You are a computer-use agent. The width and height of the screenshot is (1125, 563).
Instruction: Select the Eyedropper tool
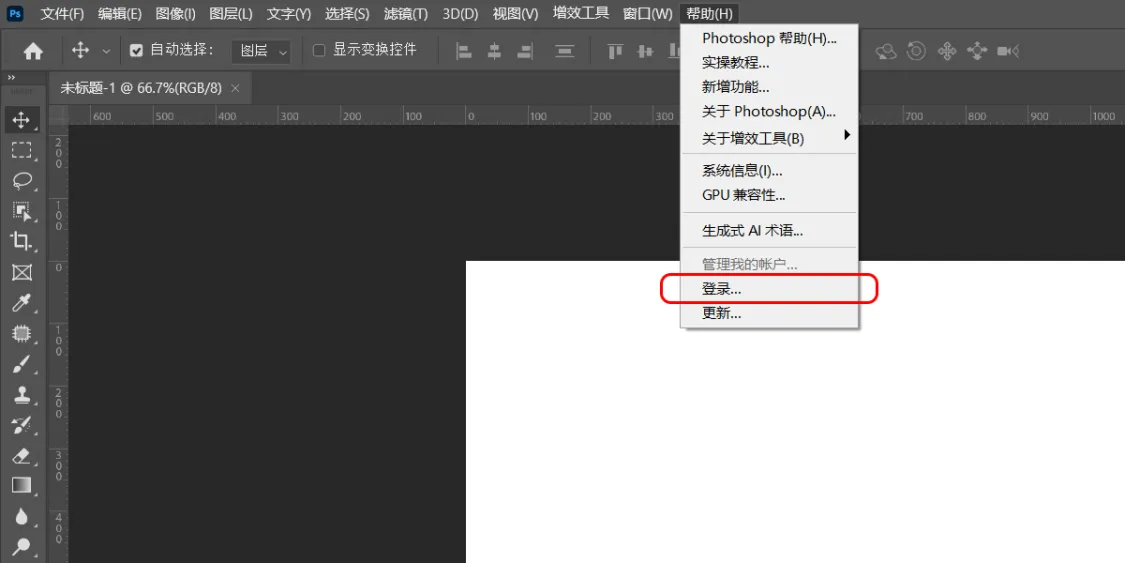pos(22,303)
